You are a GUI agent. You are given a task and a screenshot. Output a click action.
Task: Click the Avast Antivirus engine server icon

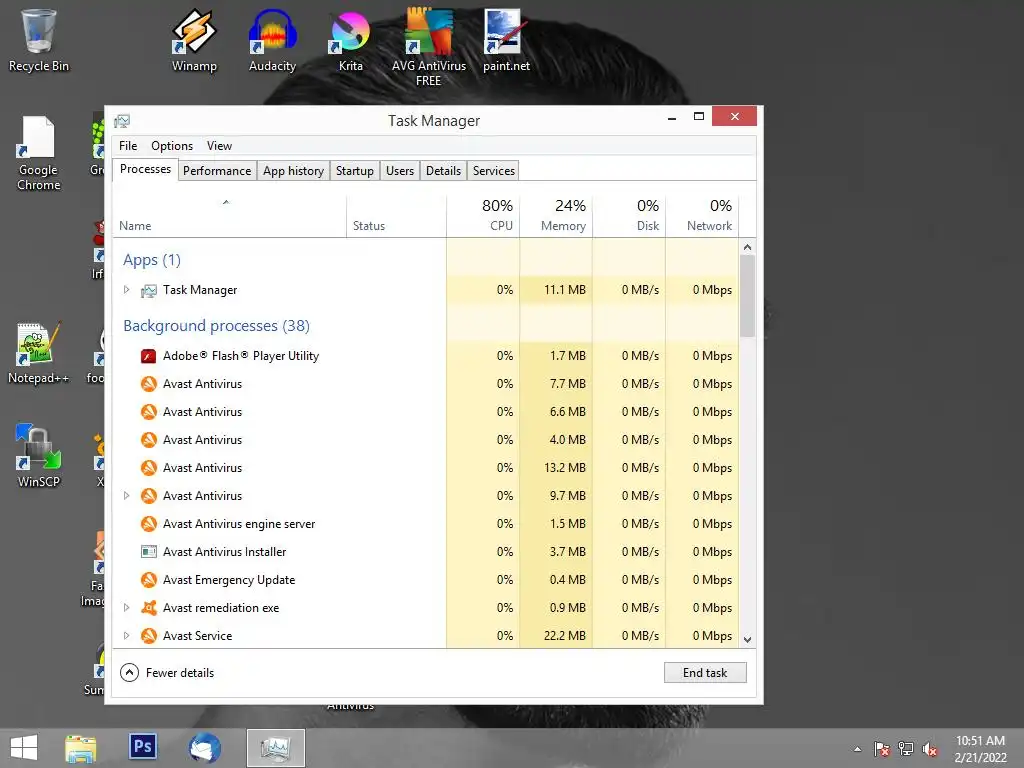point(148,524)
